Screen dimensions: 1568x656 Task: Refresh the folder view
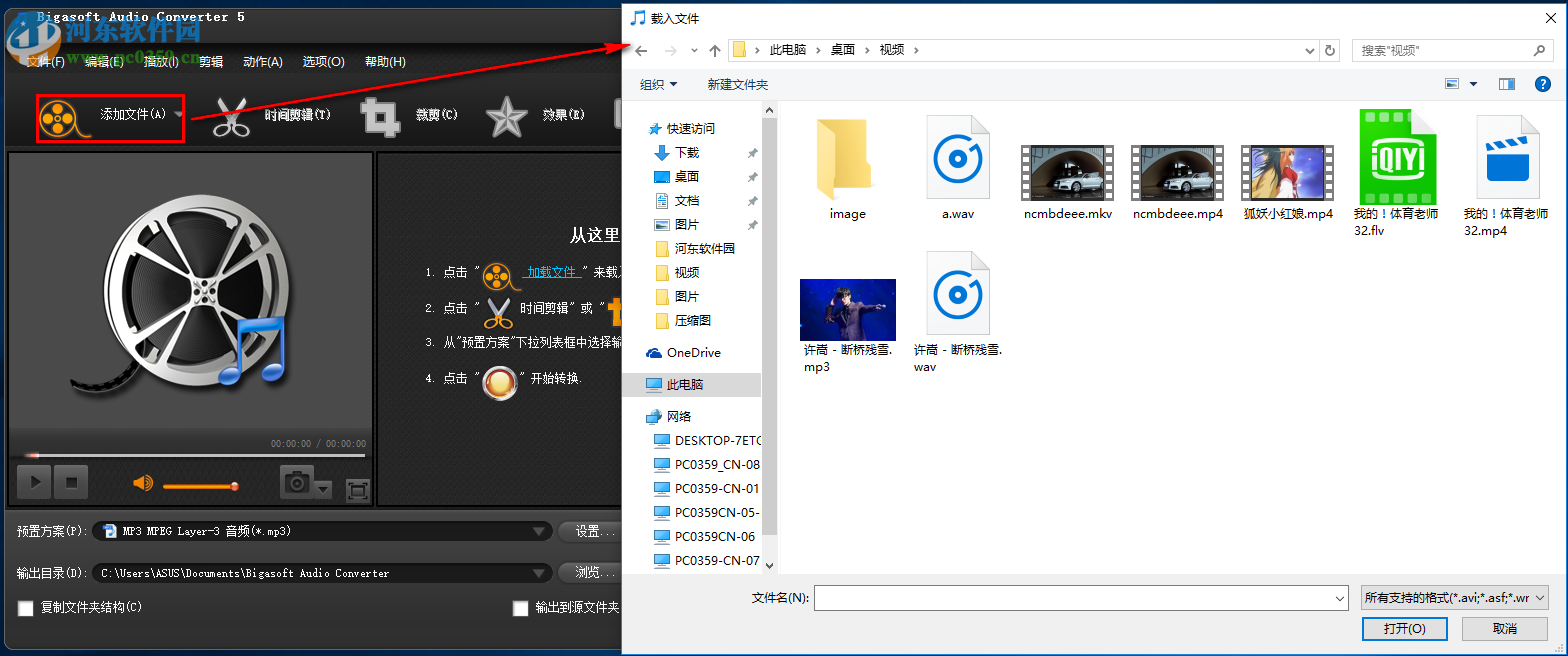[x=1330, y=50]
